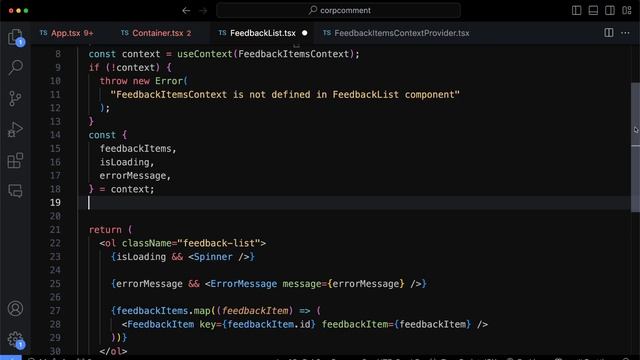This screenshot has height=360, width=640.
Task: Click FeedbackItemsContext argument on line 8
Action: click(293, 54)
